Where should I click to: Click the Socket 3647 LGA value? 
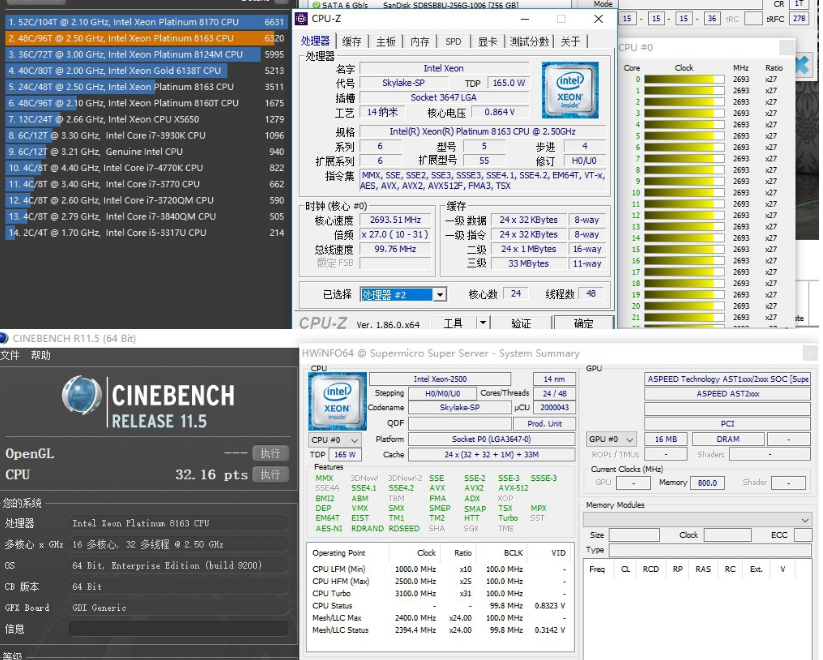pyautogui.click(x=444, y=98)
